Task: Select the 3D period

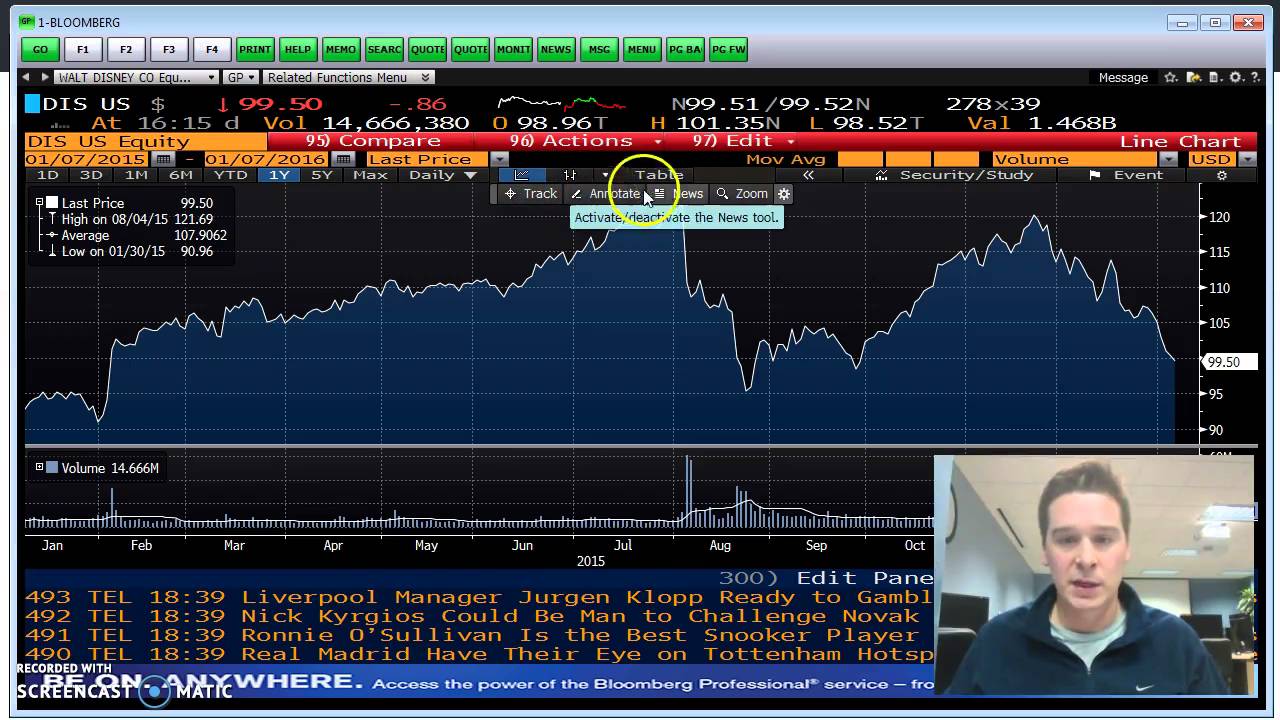Action: (x=91, y=175)
